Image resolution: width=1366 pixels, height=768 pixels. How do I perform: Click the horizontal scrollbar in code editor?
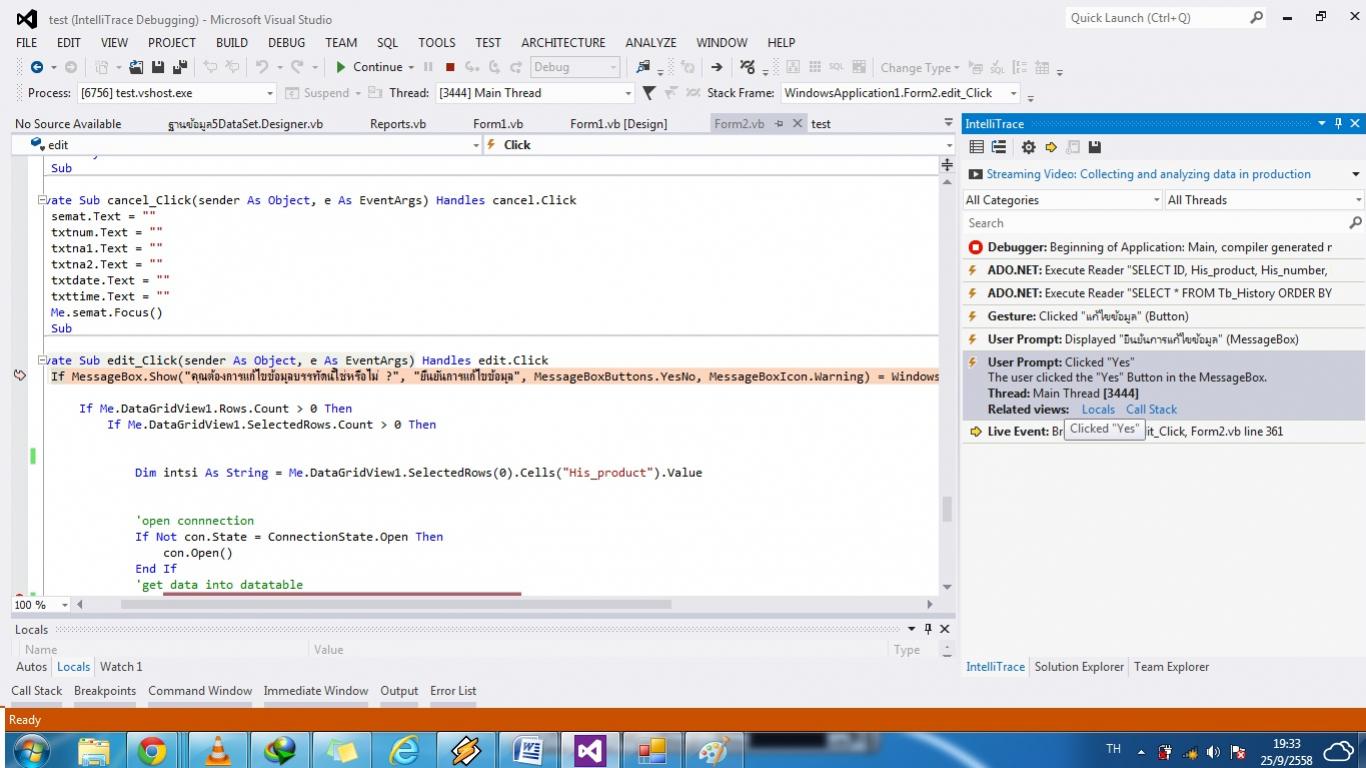[395, 604]
